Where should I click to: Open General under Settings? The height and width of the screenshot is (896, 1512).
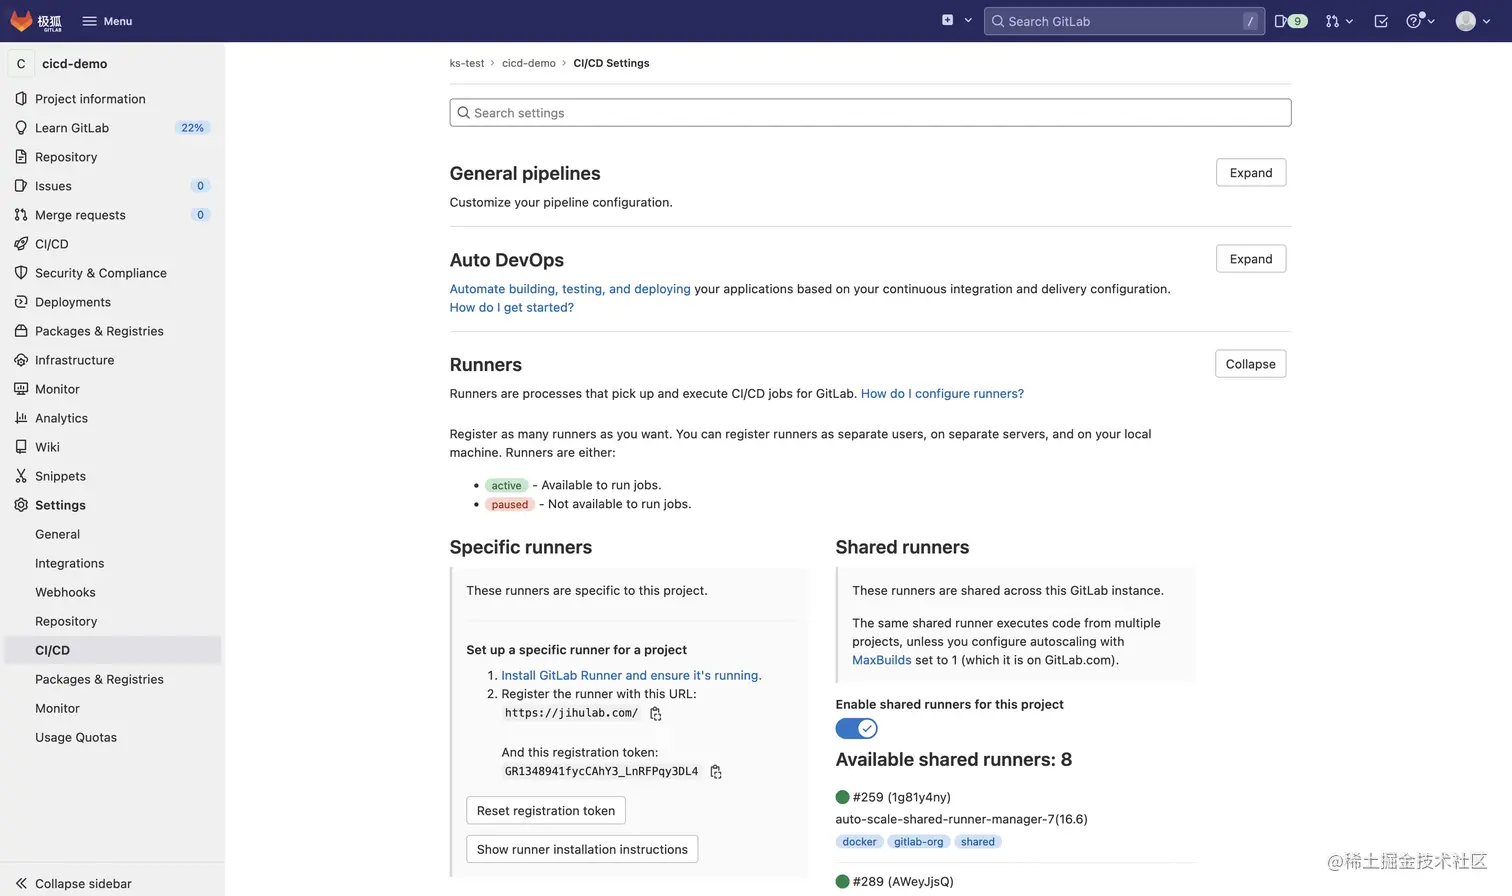(x=57, y=534)
